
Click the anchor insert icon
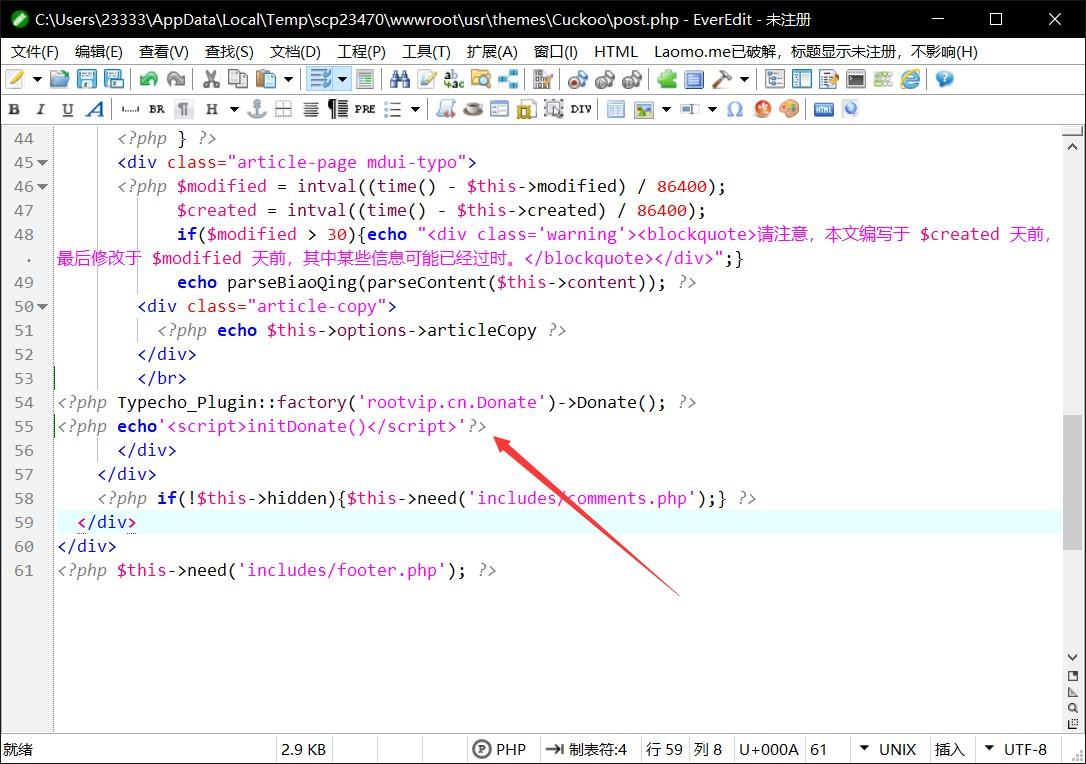pyautogui.click(x=257, y=110)
